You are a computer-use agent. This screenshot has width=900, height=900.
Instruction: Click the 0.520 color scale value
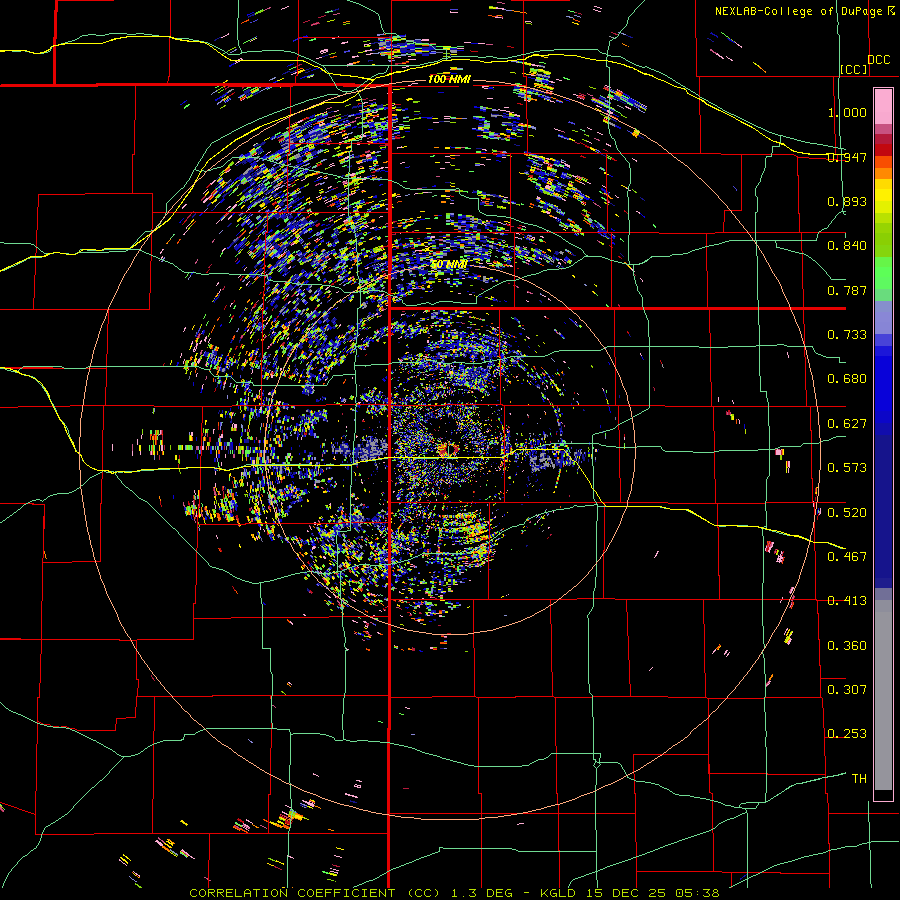pos(847,513)
